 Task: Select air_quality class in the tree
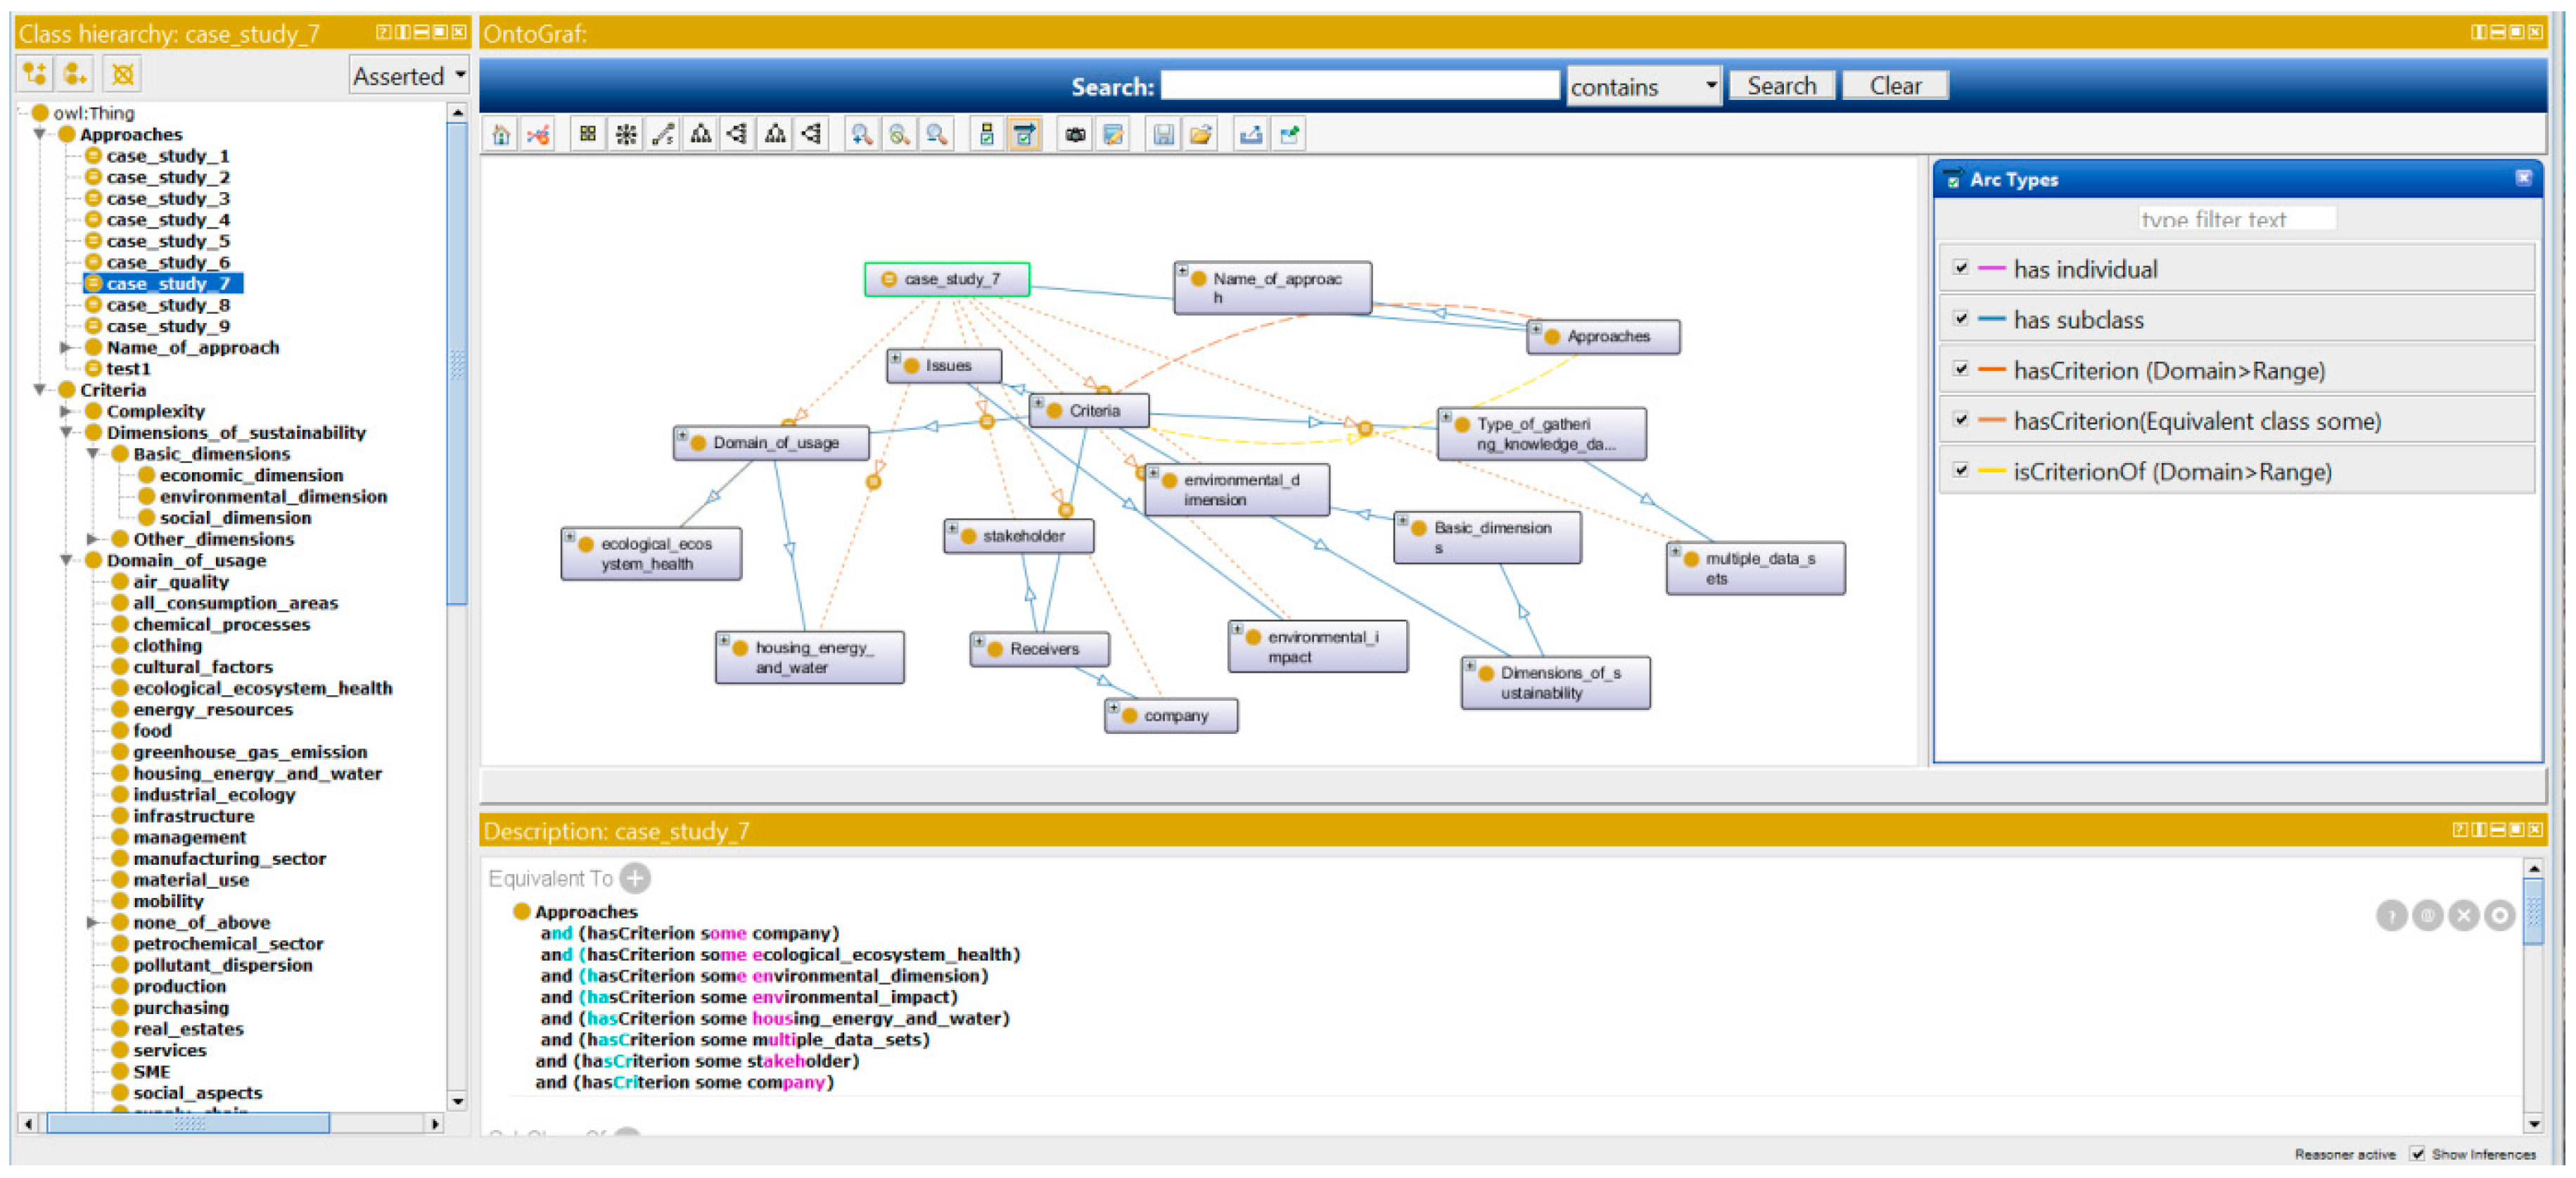(x=180, y=582)
